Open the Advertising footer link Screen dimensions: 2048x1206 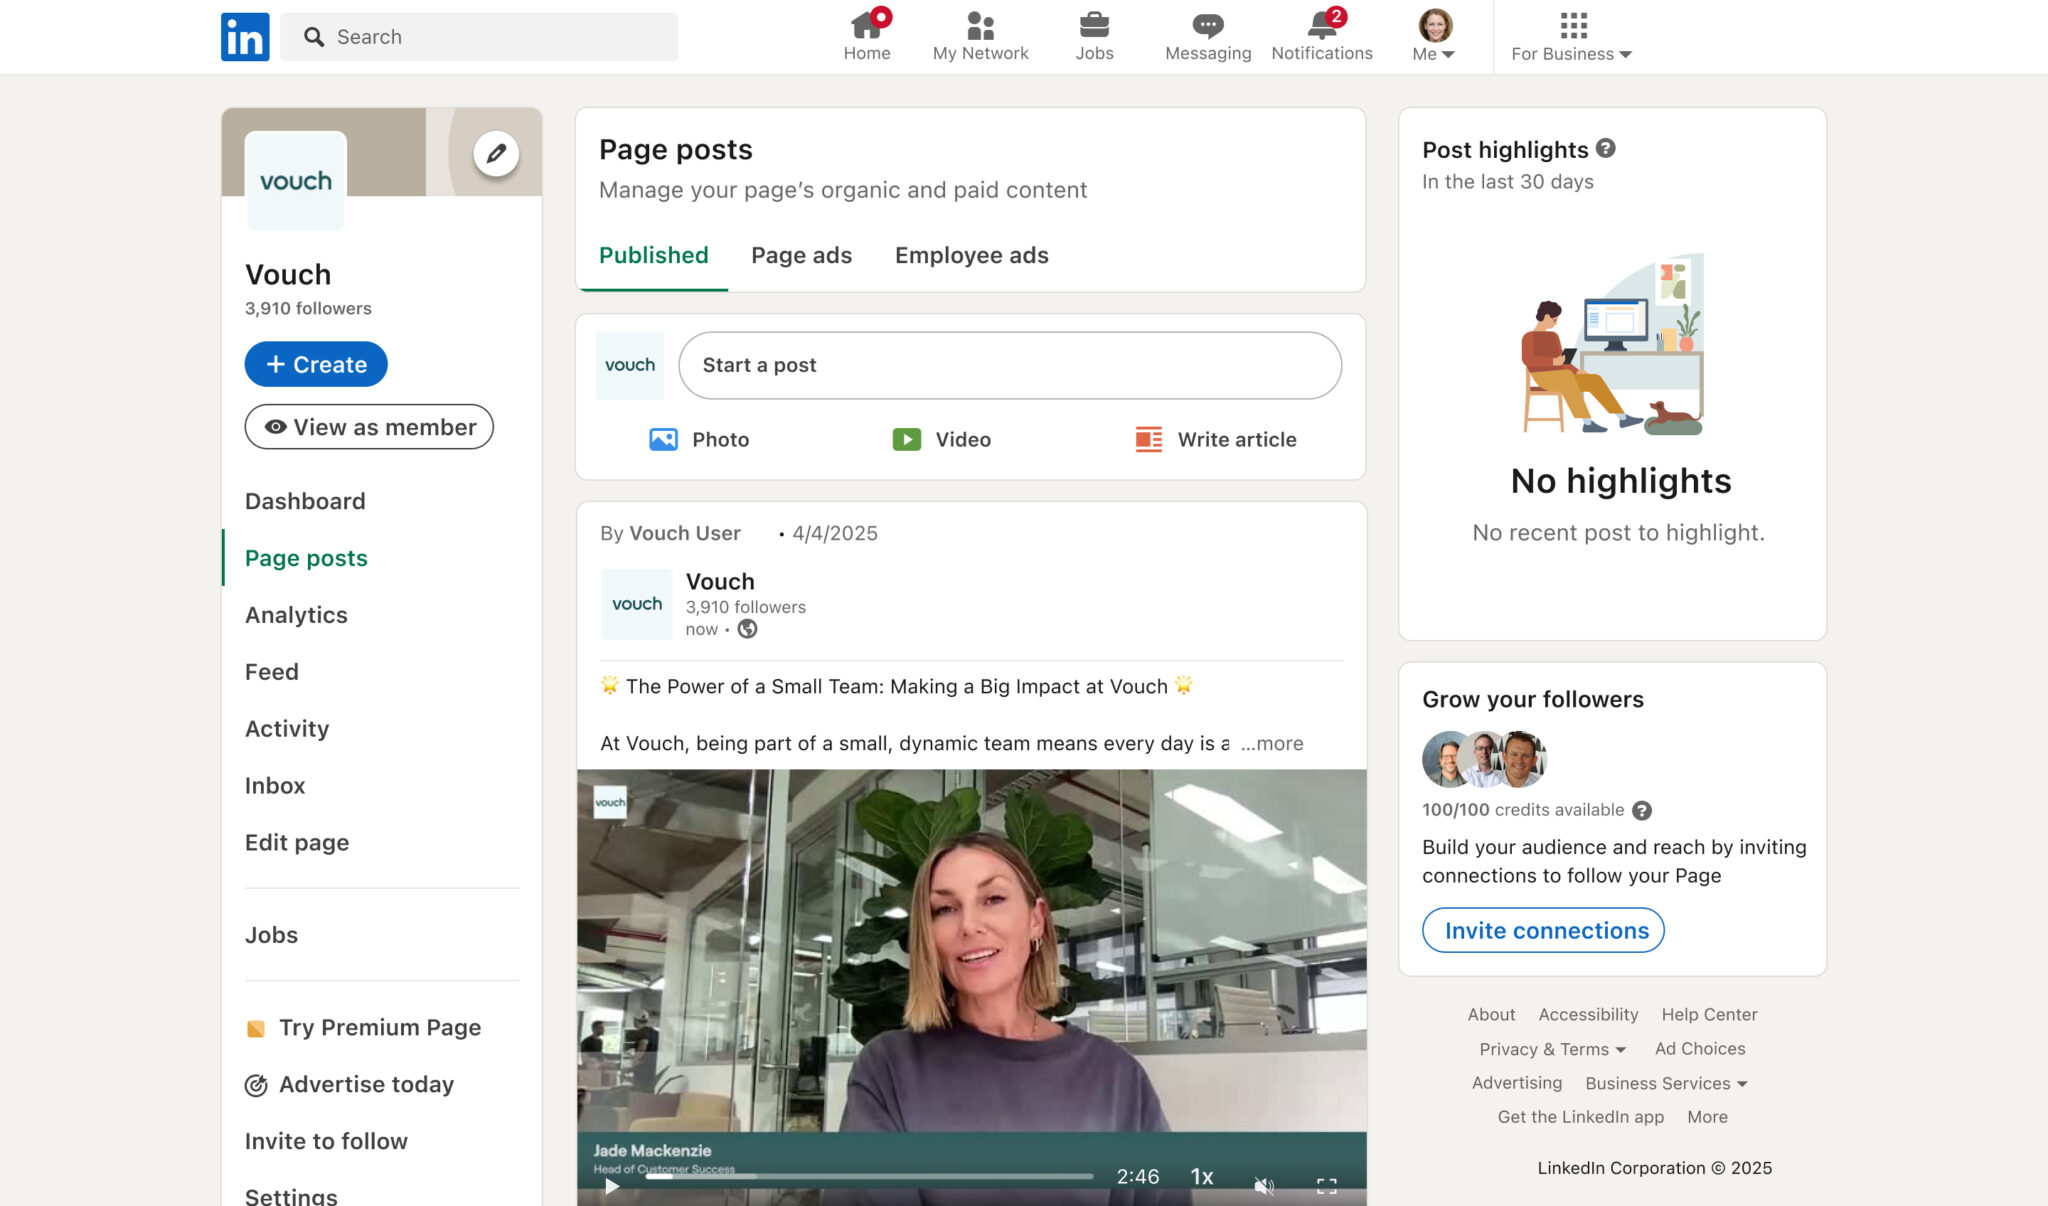(1516, 1082)
